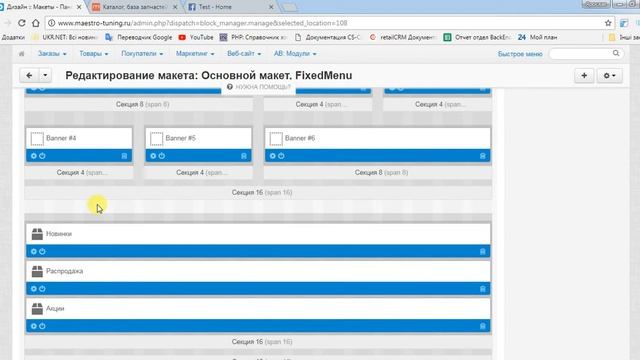This screenshot has height=360, width=640.
Task: Delete Новинки block with trash icon
Action: pos(482,251)
